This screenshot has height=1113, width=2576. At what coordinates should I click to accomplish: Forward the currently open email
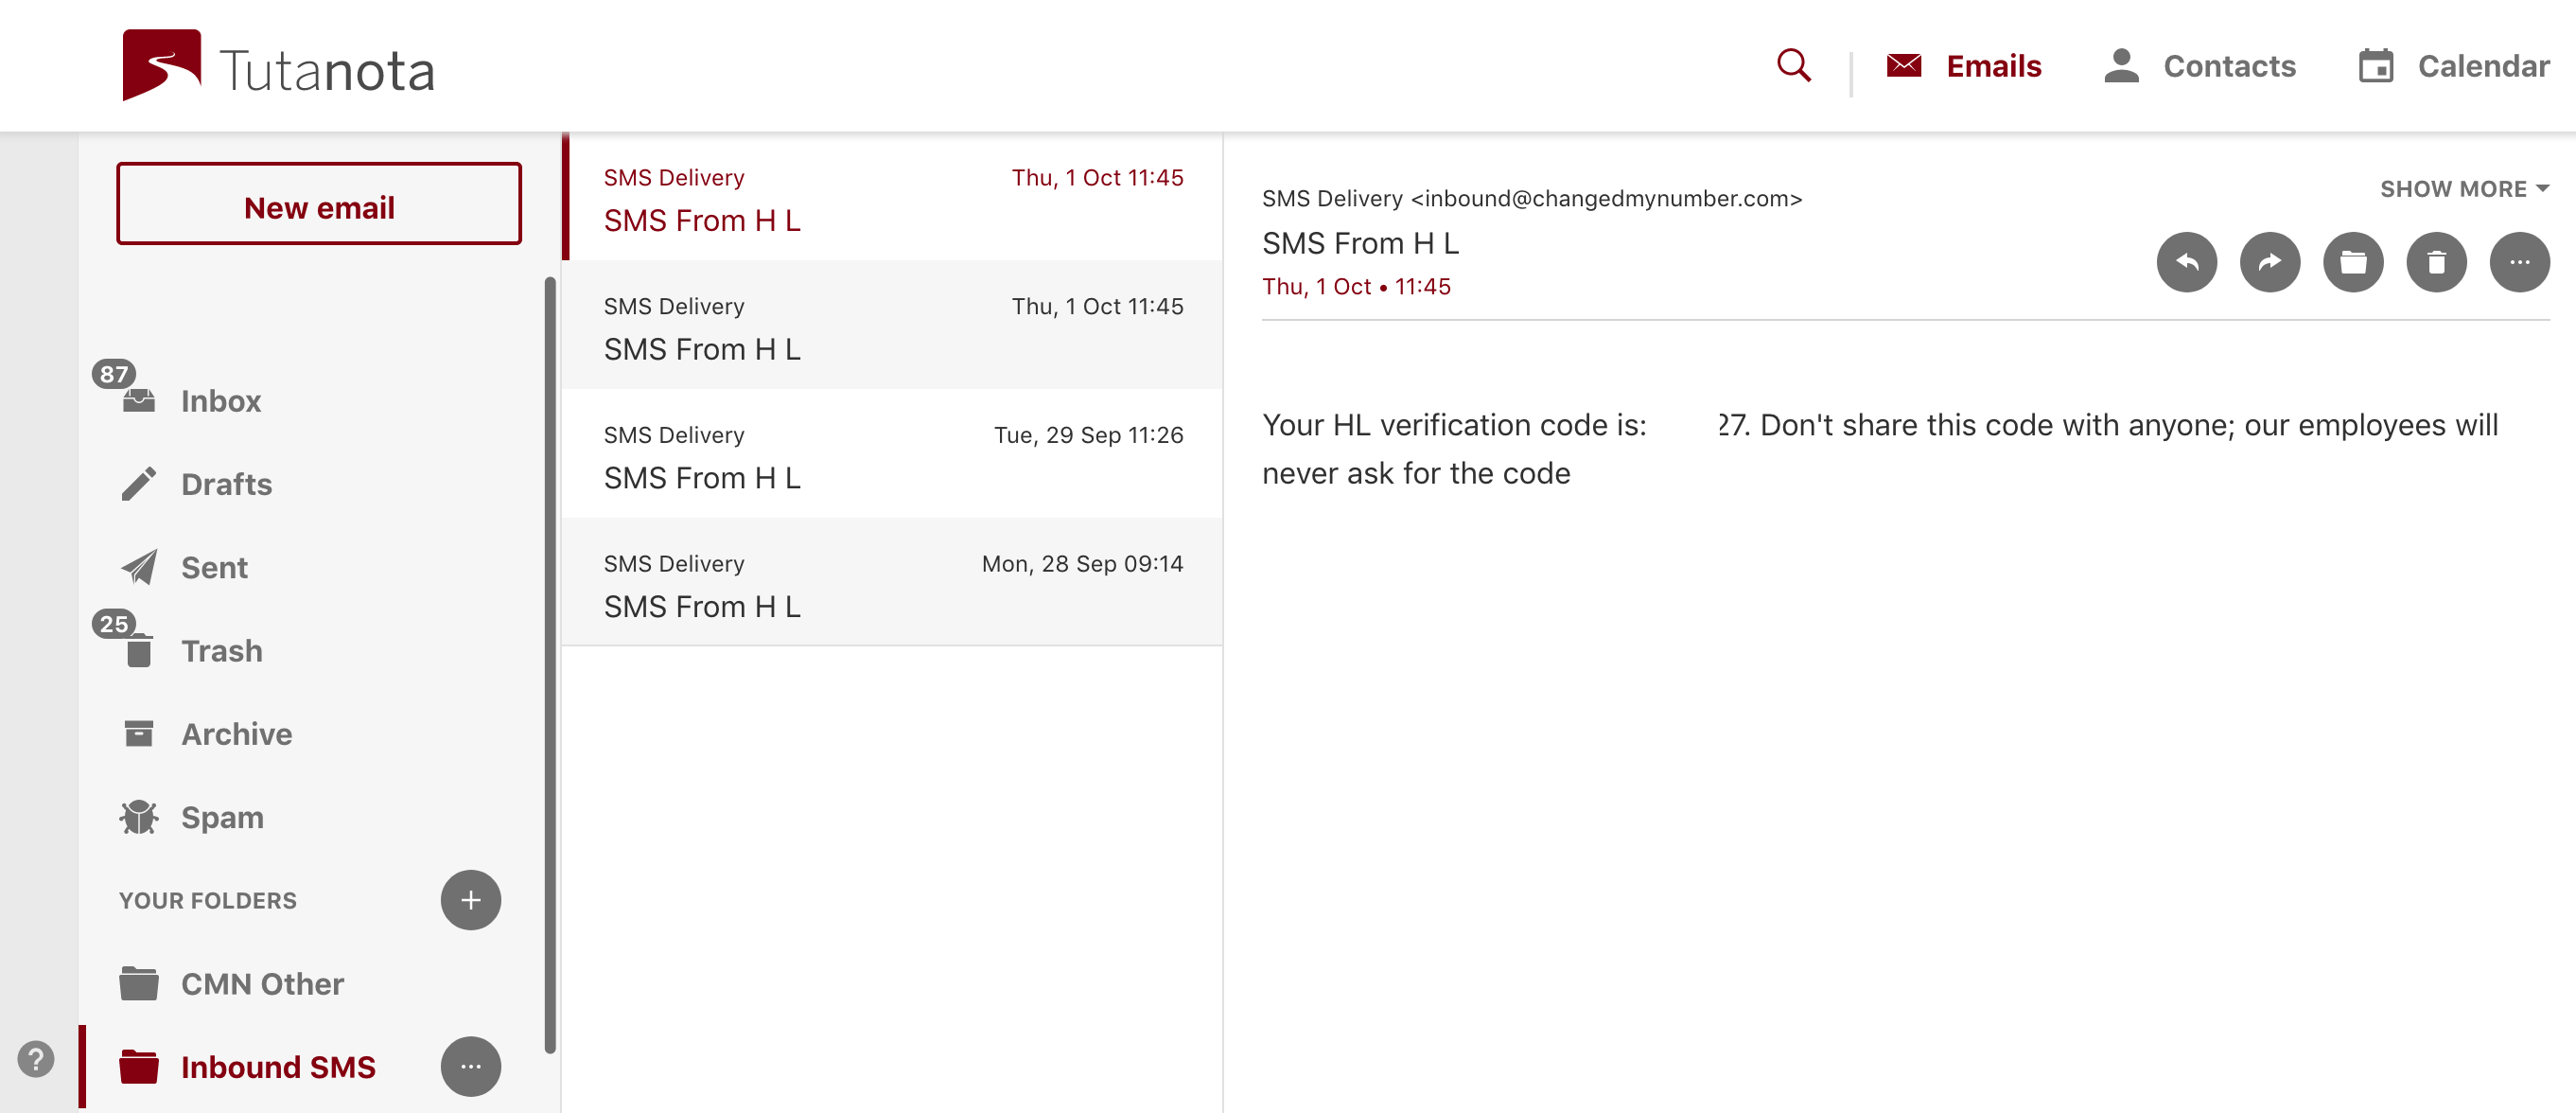click(x=2270, y=262)
